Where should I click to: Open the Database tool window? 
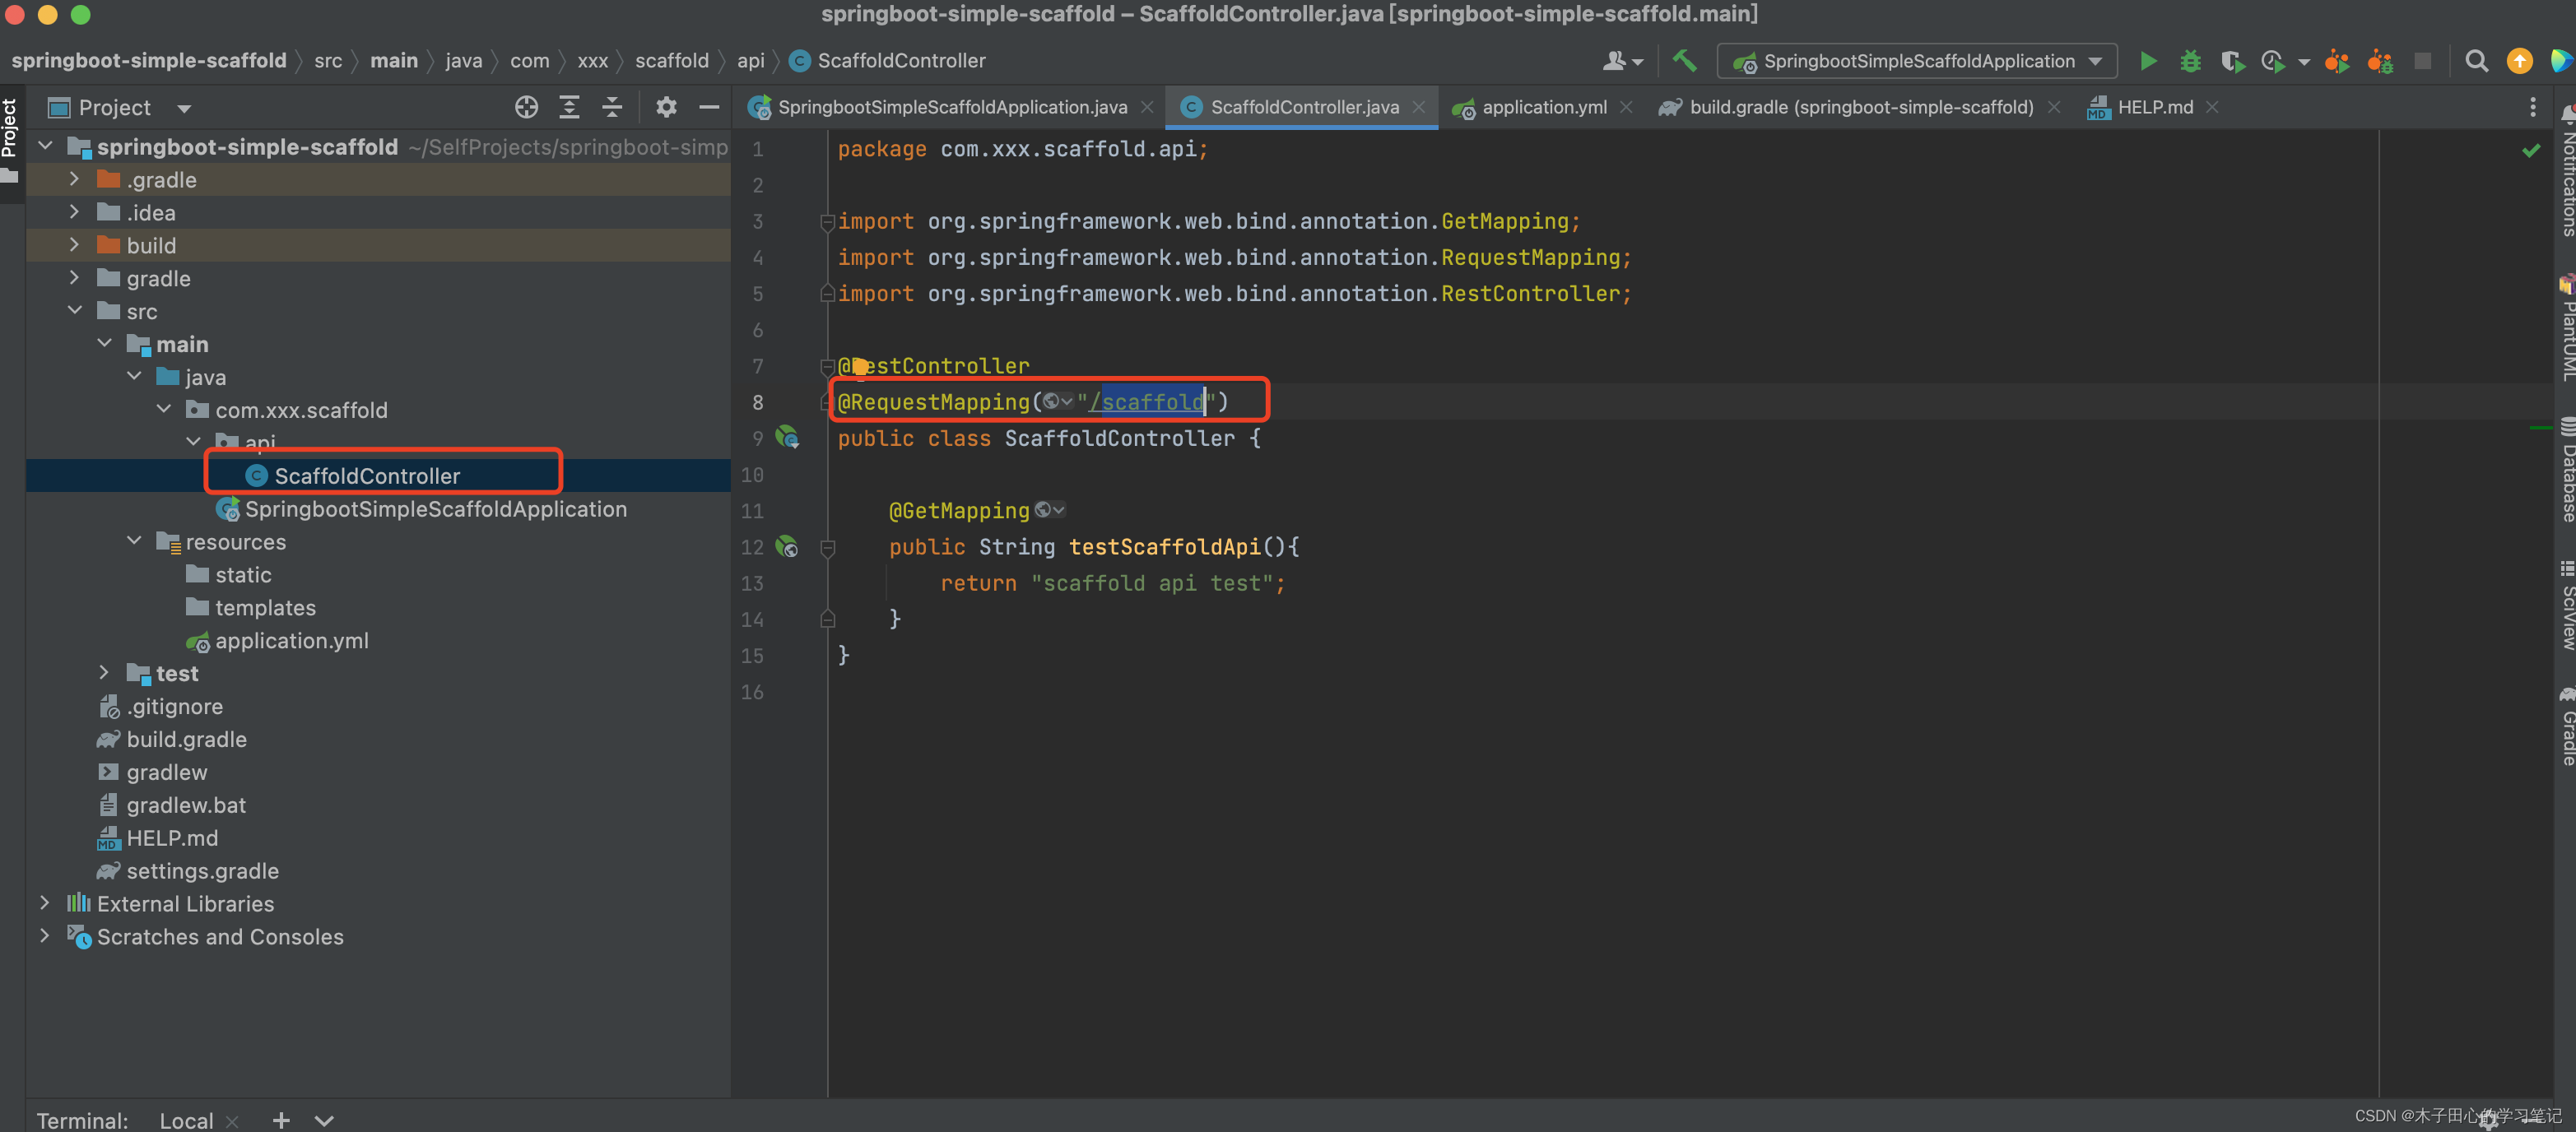click(x=2566, y=470)
